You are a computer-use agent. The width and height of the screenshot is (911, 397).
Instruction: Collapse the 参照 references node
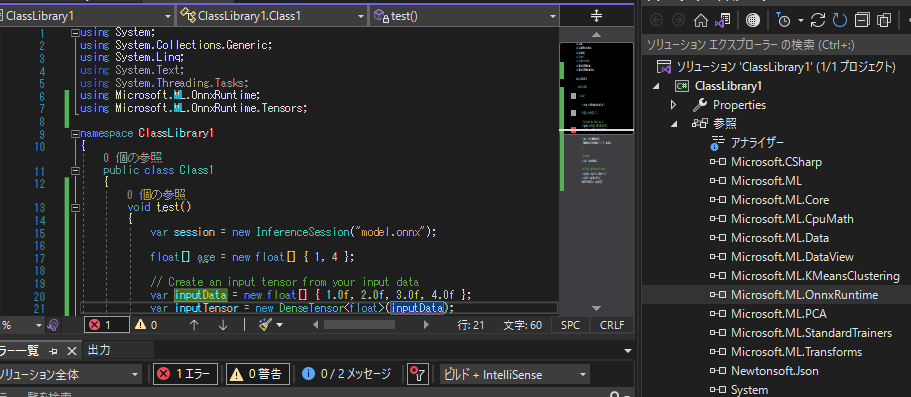click(674, 124)
